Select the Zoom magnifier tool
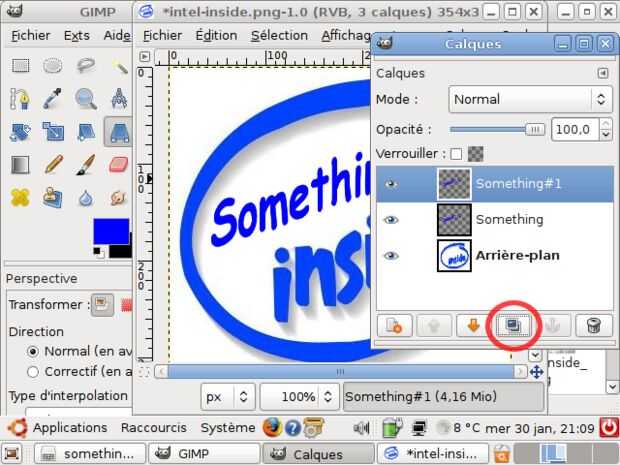The image size is (620, 465). [x=86, y=99]
